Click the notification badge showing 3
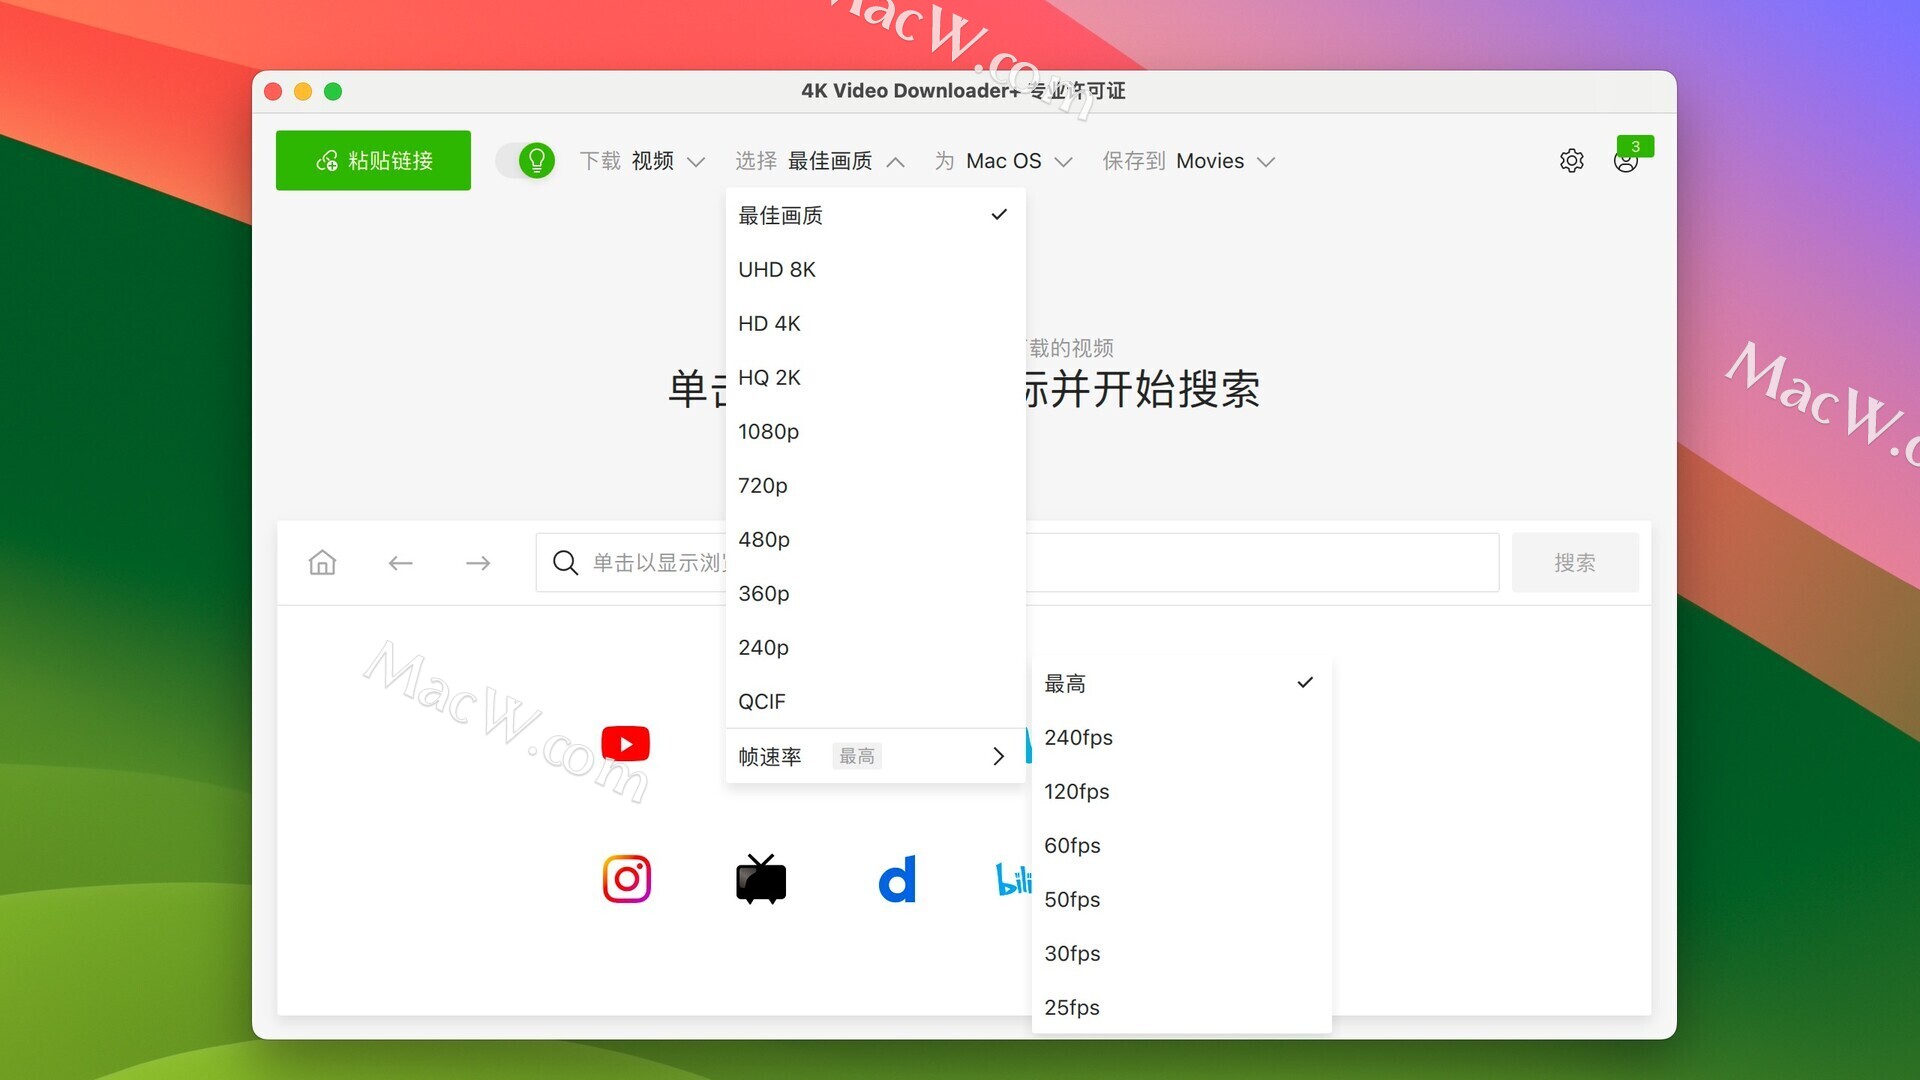The image size is (1920, 1080). pos(1636,146)
